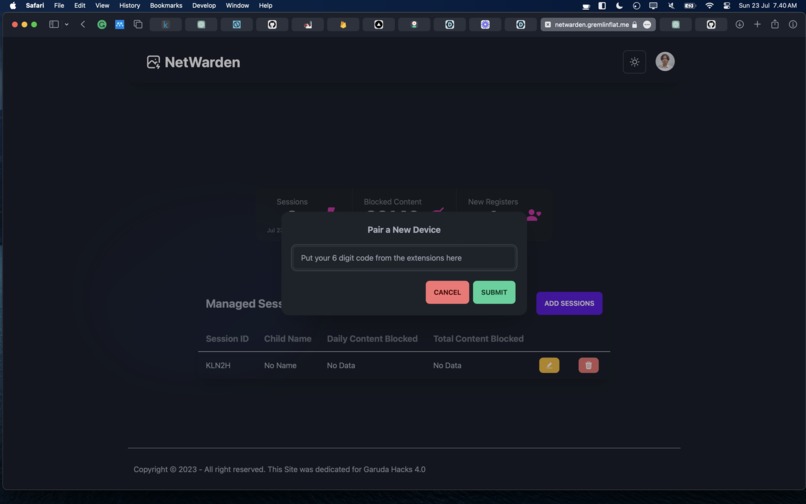Click the blue extension icon beside Grammarly
The image size is (806, 504).
coord(119,24)
